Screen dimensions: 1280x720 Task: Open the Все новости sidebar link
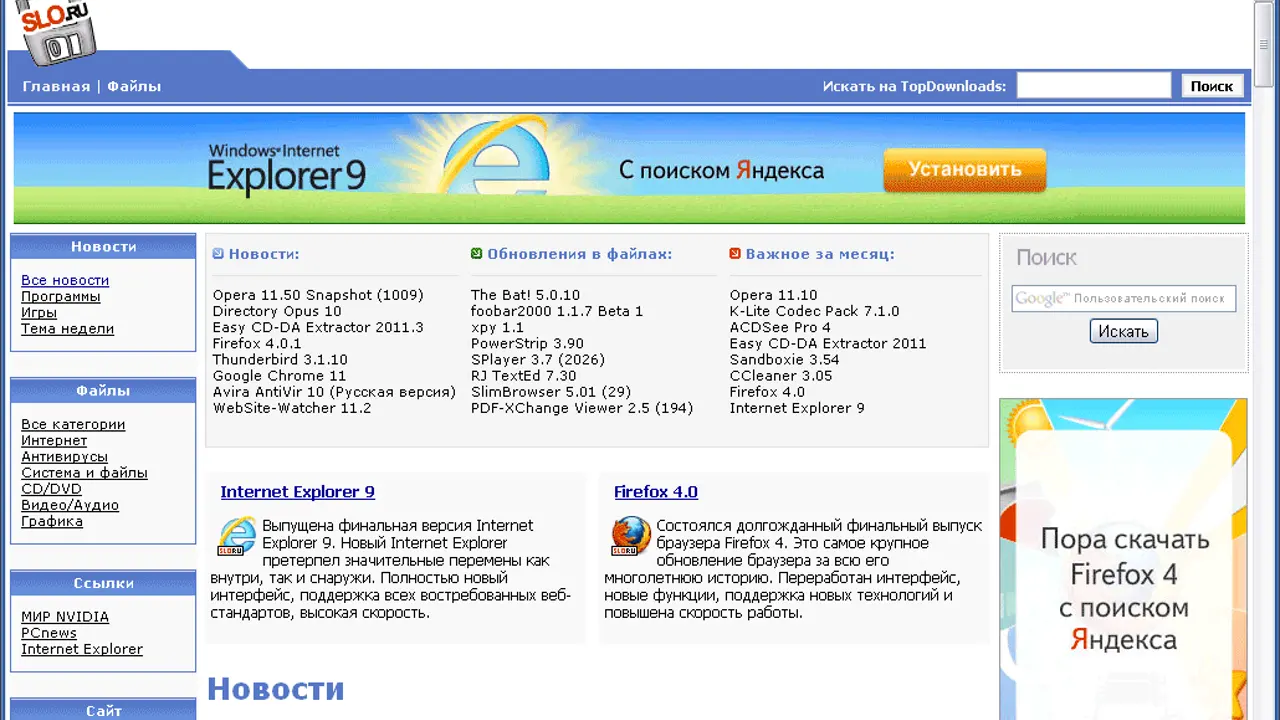point(65,281)
